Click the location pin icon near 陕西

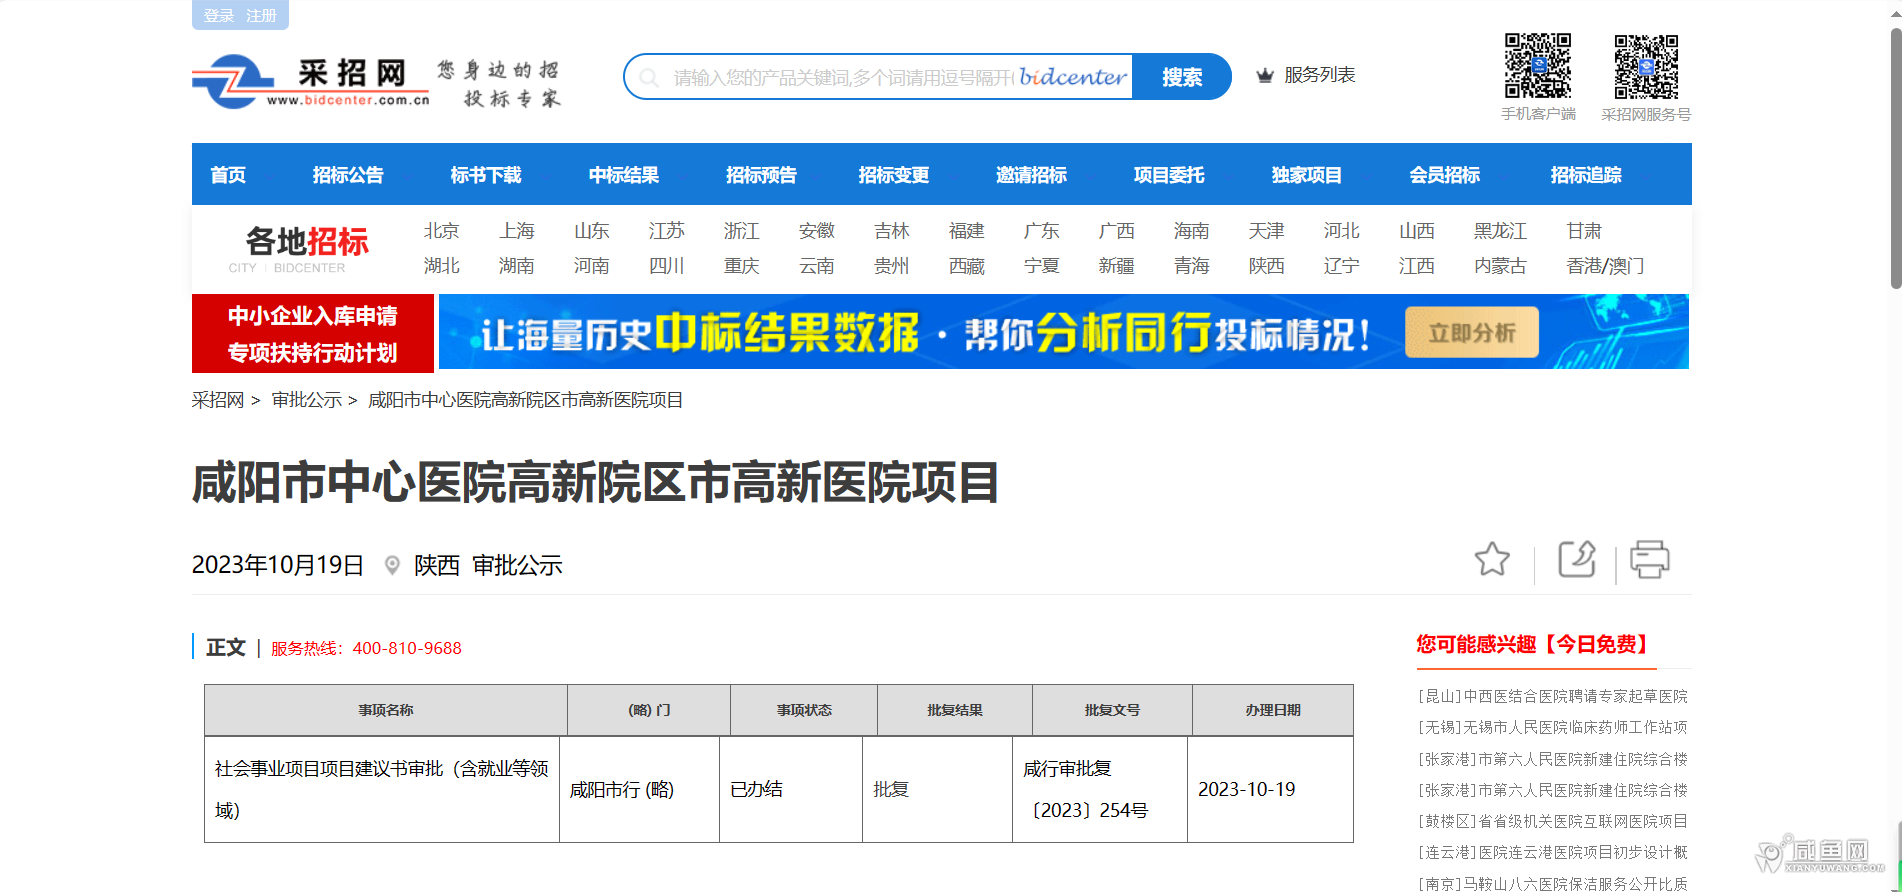click(x=392, y=565)
